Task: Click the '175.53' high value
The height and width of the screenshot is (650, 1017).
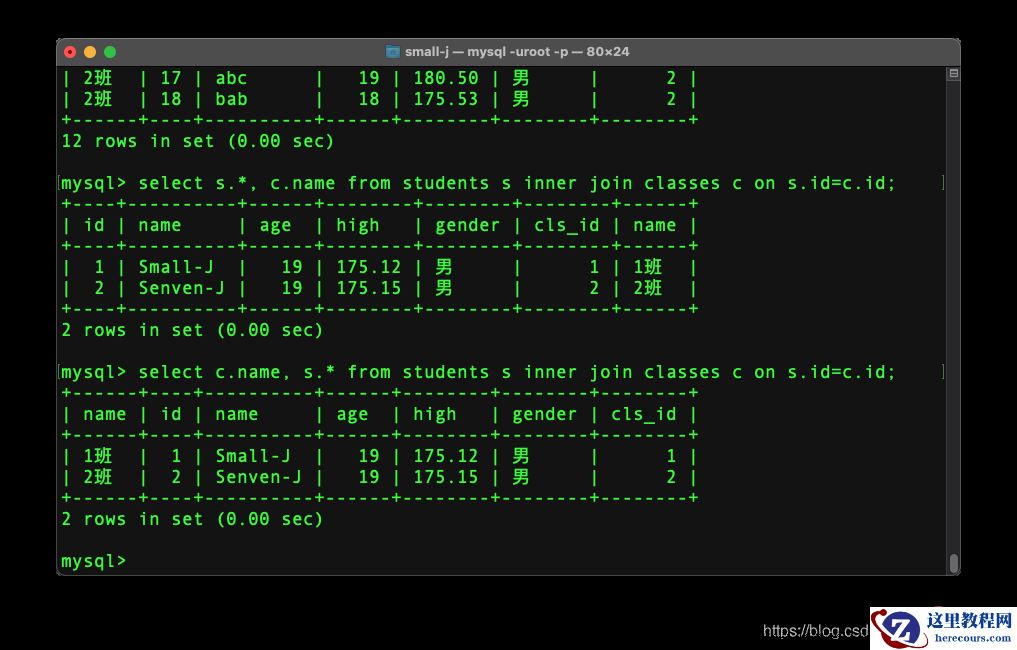Action: click(x=446, y=99)
